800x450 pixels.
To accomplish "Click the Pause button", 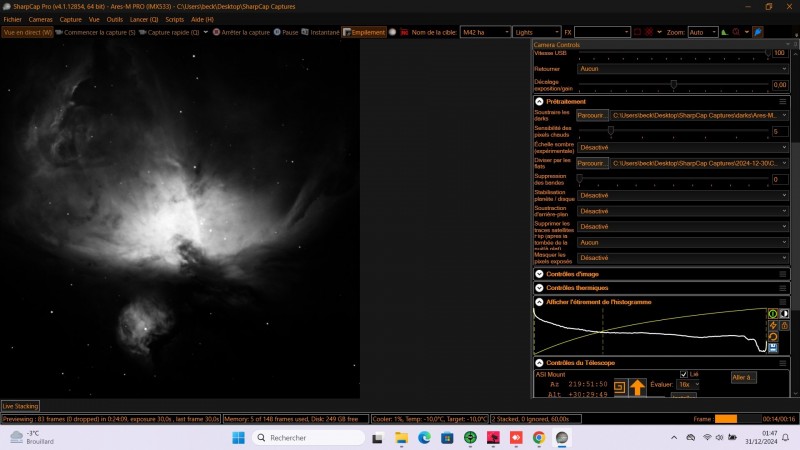I will [286, 32].
